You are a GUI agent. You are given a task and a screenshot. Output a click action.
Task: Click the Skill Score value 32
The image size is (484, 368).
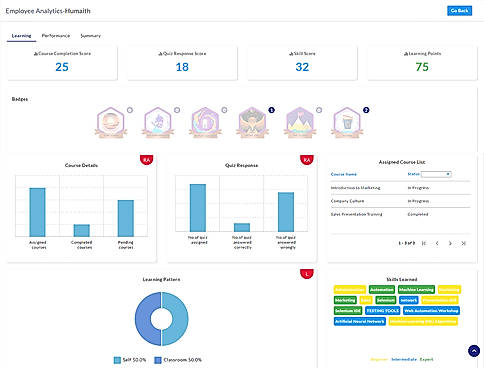[302, 67]
